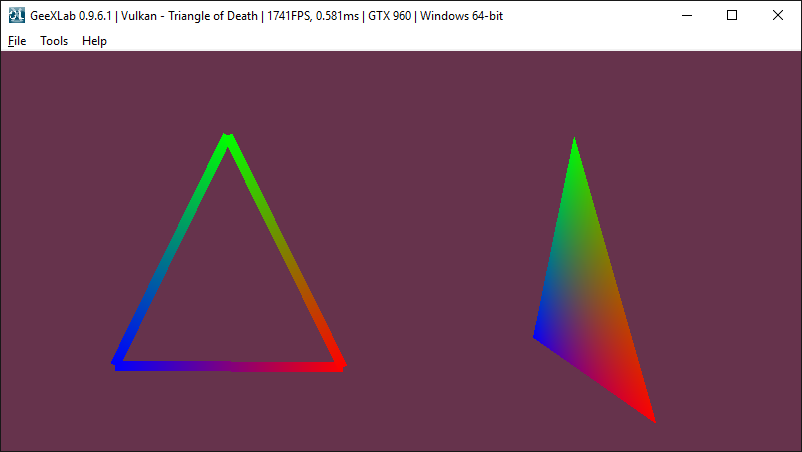
Task: Minimize the GeeXLab window
Action: (685, 15)
